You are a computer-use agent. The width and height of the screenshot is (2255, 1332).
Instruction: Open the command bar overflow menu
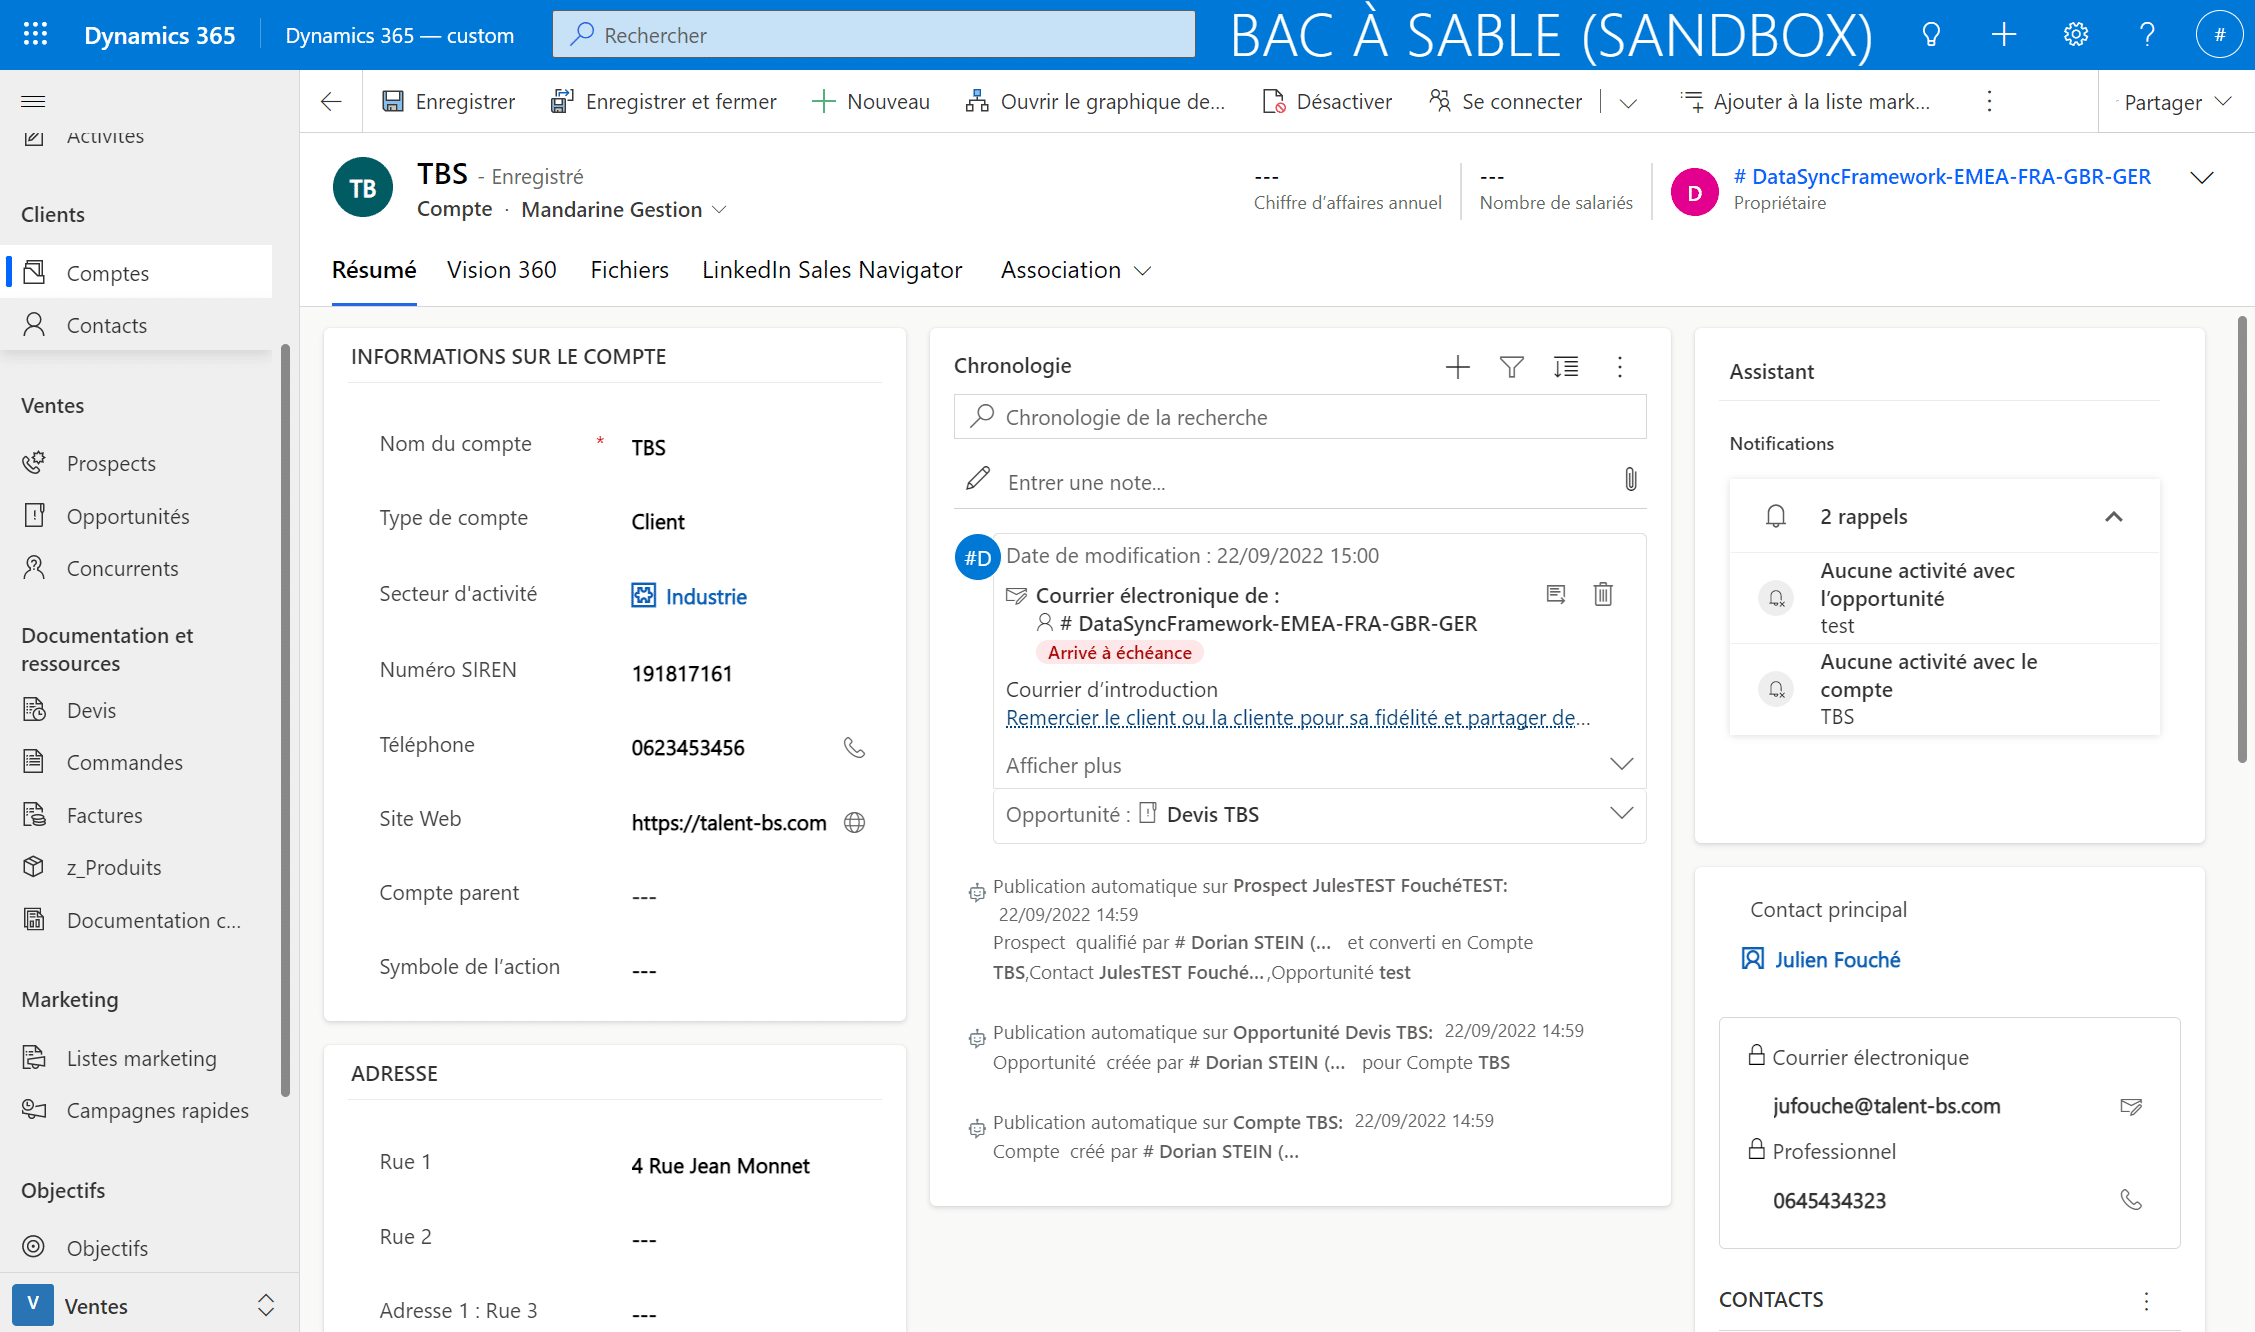[x=1989, y=101]
